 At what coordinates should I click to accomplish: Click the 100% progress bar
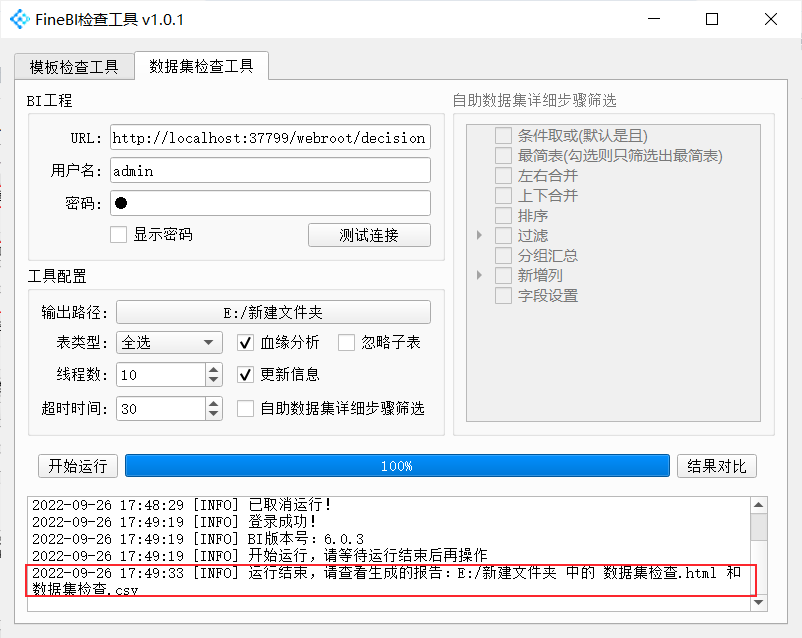click(x=397, y=466)
